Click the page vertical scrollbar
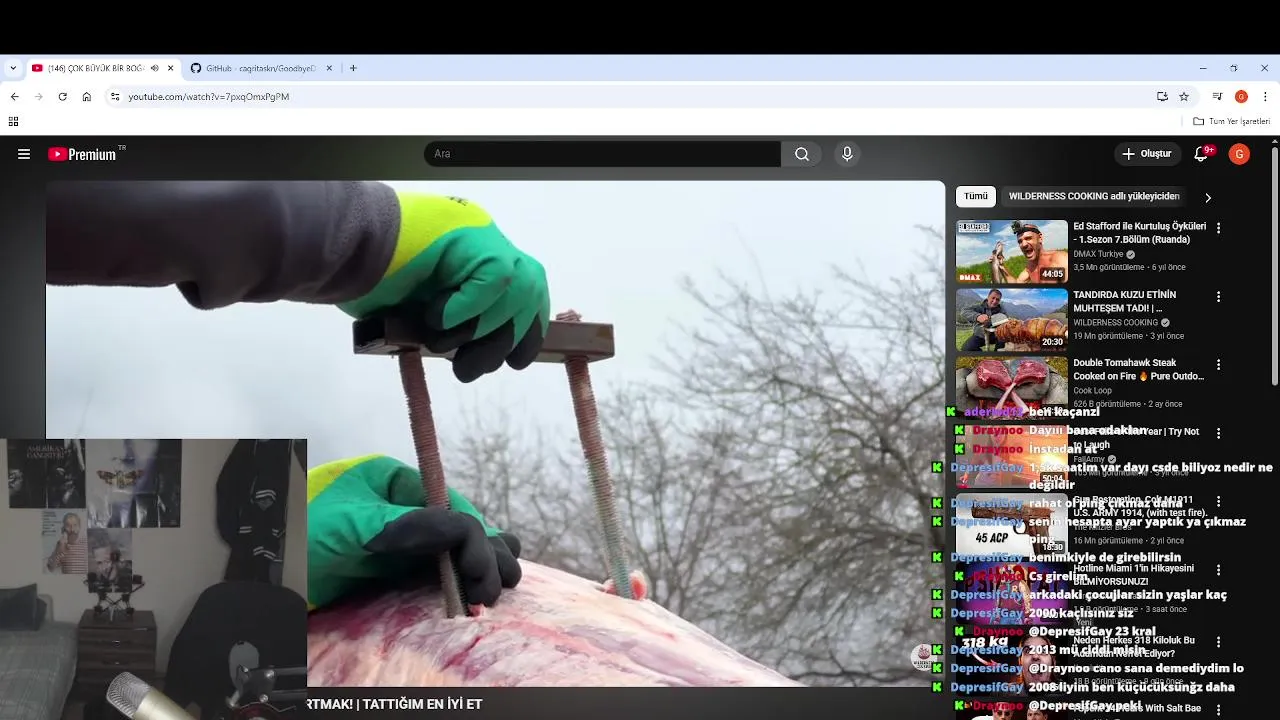This screenshot has height=720, width=1280. [x=1274, y=265]
